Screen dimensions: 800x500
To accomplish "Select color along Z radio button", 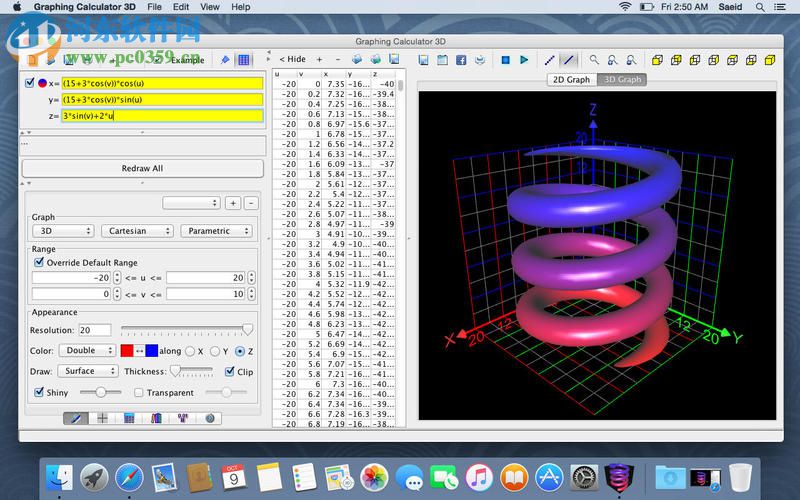I will pos(240,351).
